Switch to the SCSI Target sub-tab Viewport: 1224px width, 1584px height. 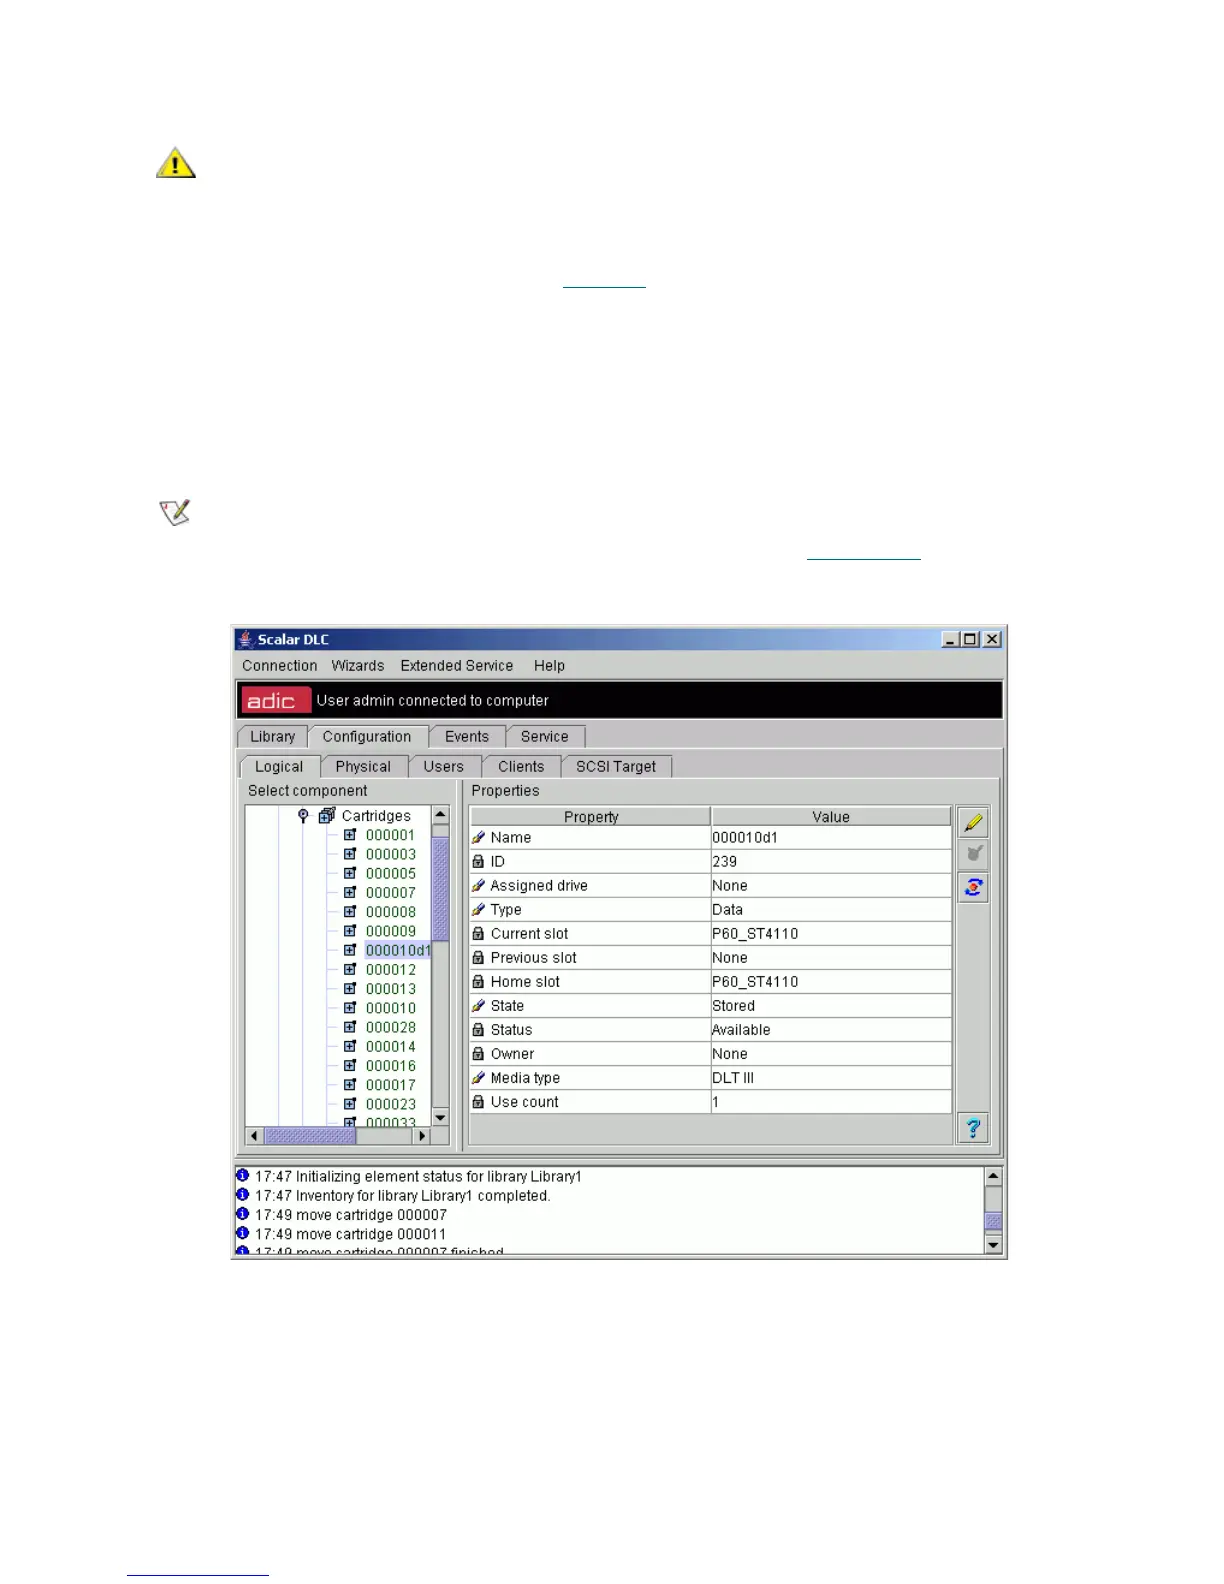tap(616, 767)
